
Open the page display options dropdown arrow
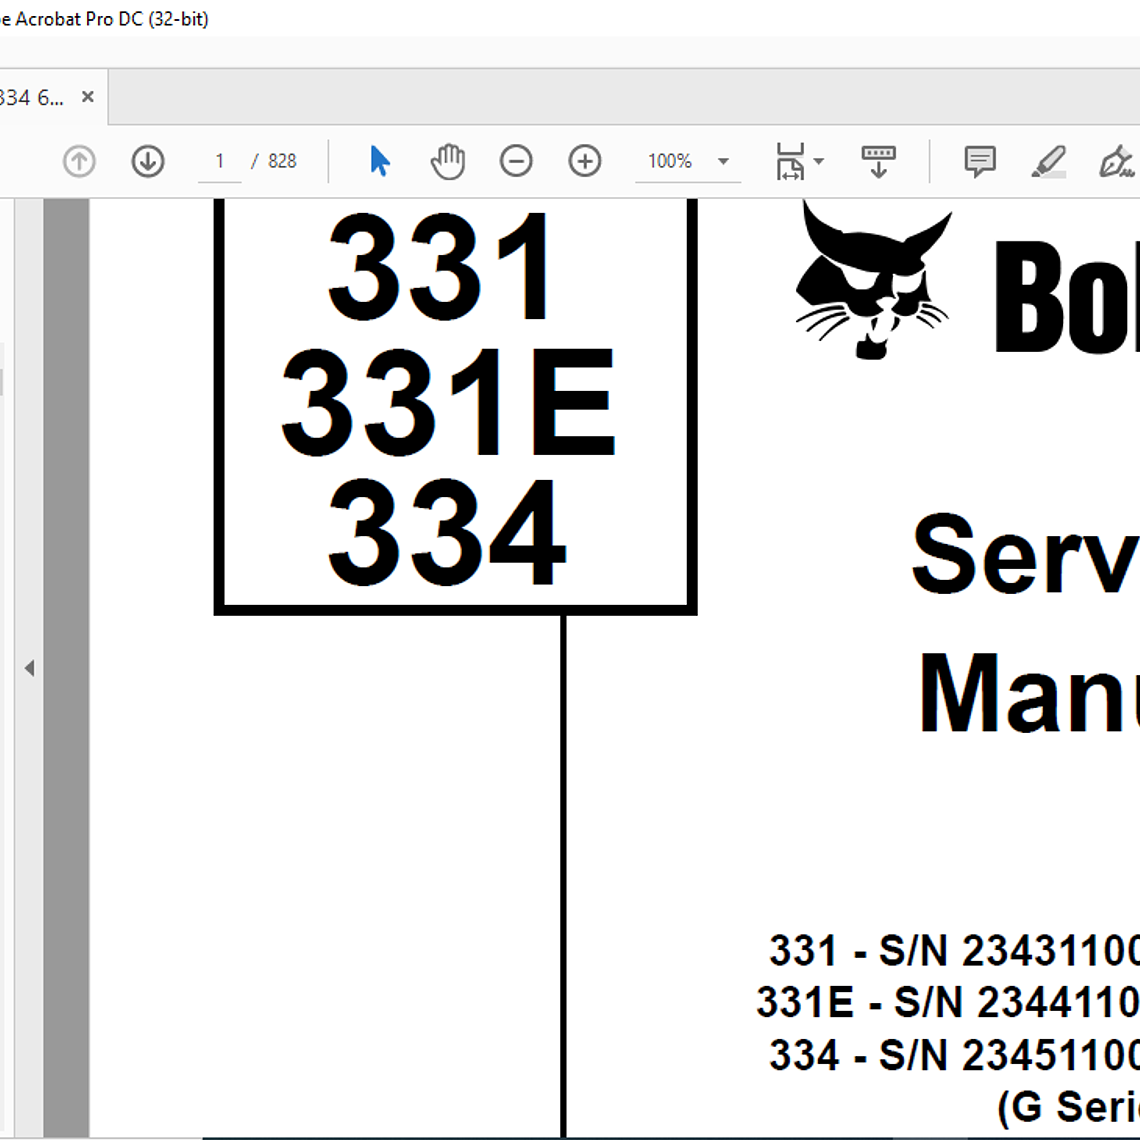[818, 160]
